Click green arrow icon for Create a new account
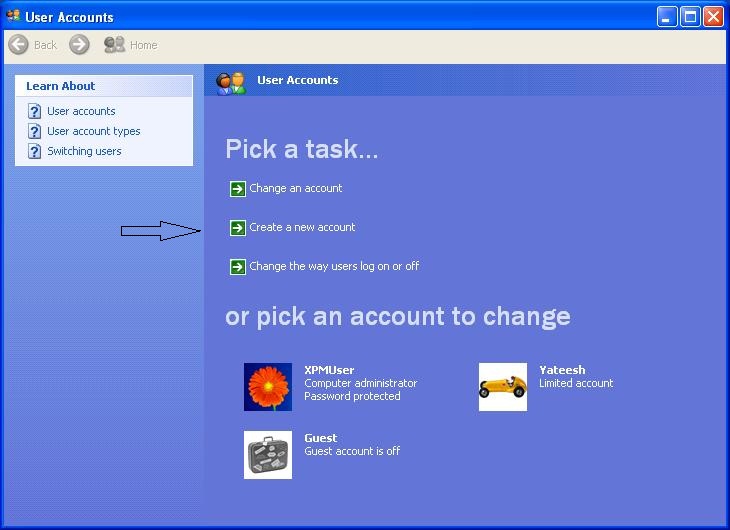 [x=237, y=228]
